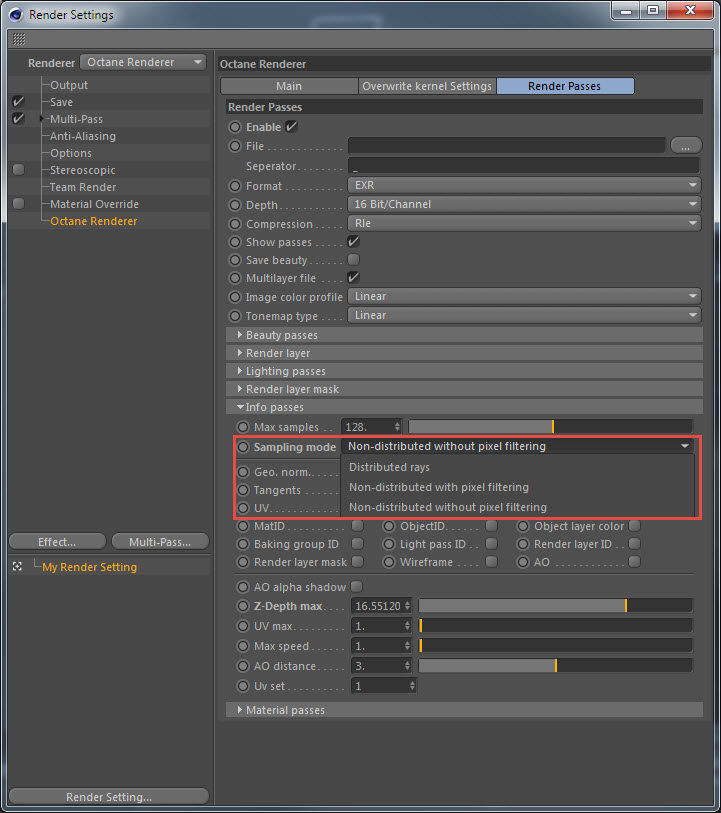Viewport: 721px width, 813px height.
Task: Click the Max samples slider
Action: 550,427
